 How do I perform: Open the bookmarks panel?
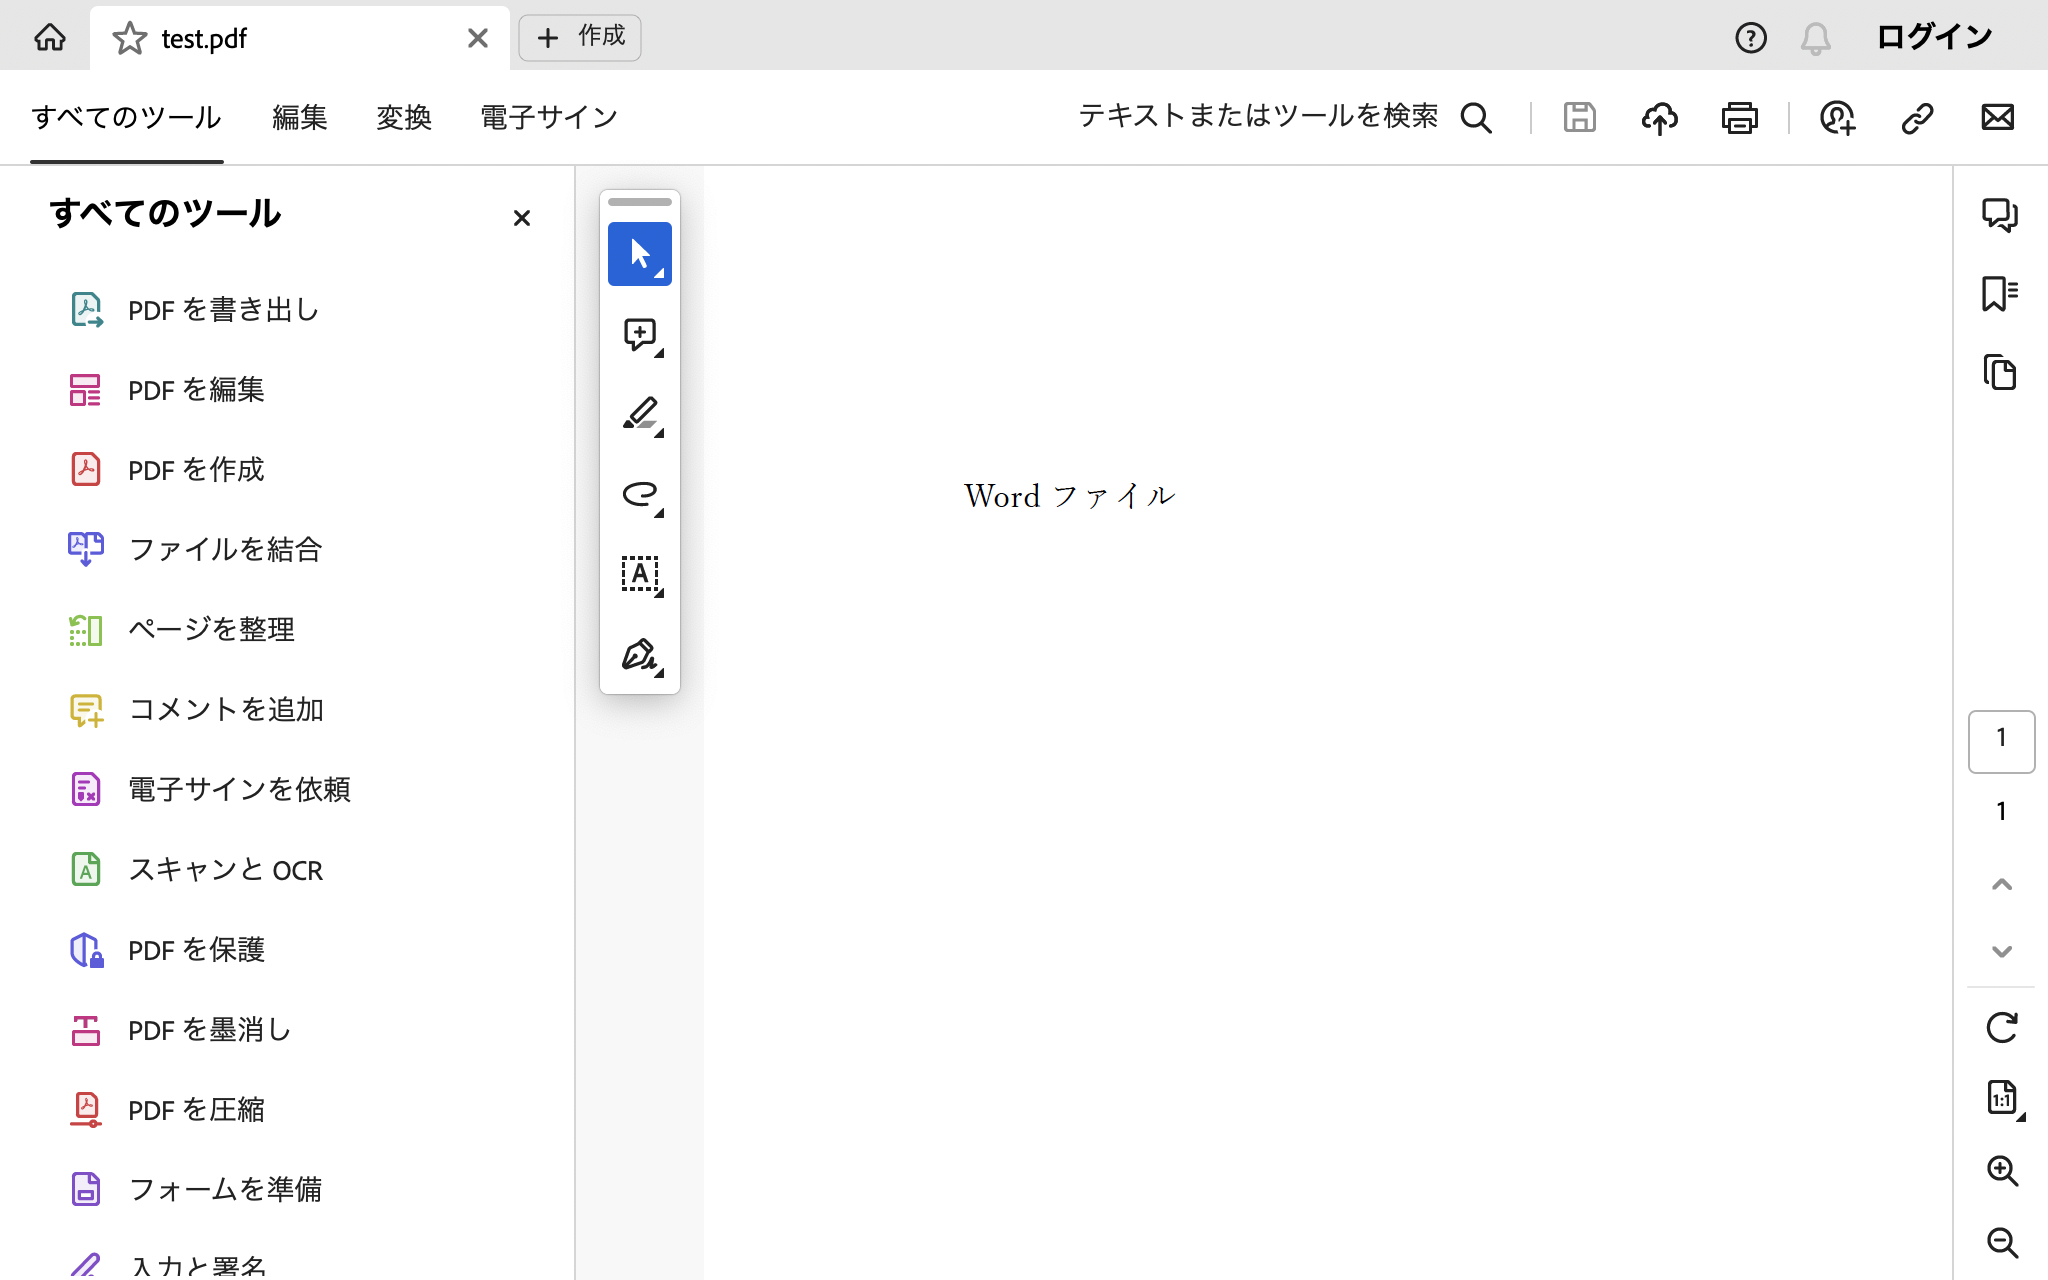click(2000, 294)
